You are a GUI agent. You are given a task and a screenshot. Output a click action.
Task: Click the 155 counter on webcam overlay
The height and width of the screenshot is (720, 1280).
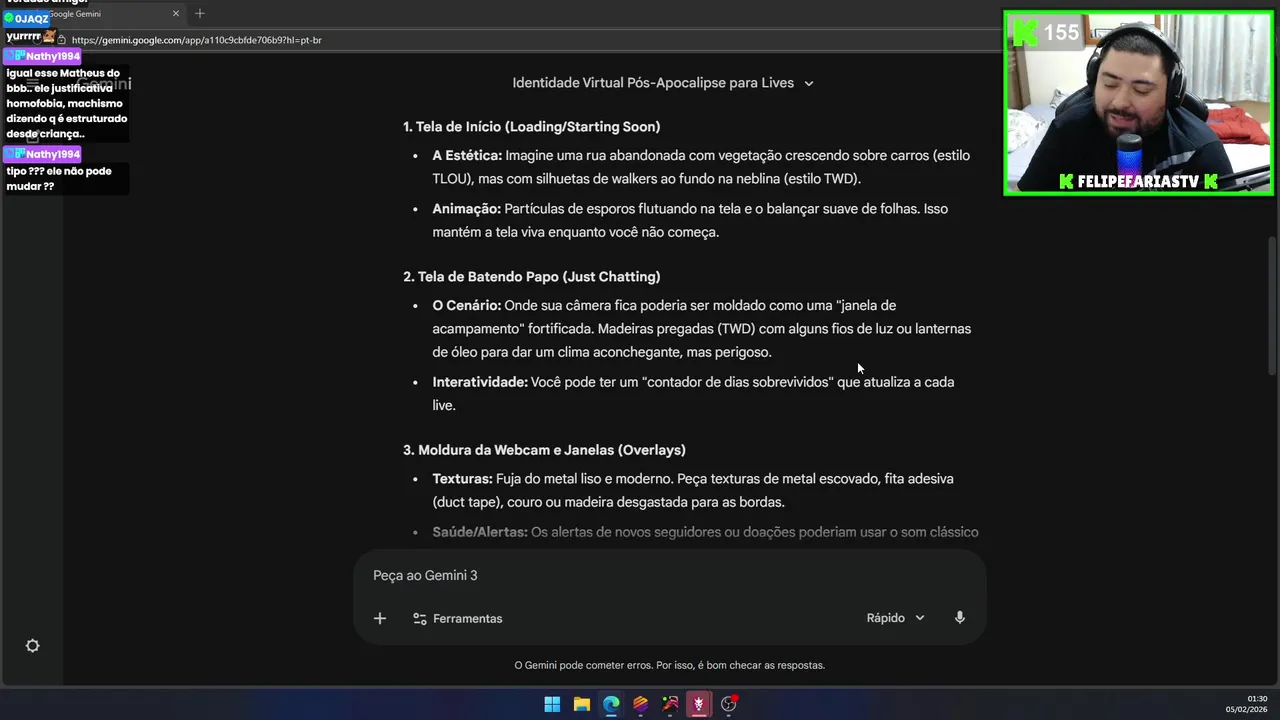(1061, 33)
